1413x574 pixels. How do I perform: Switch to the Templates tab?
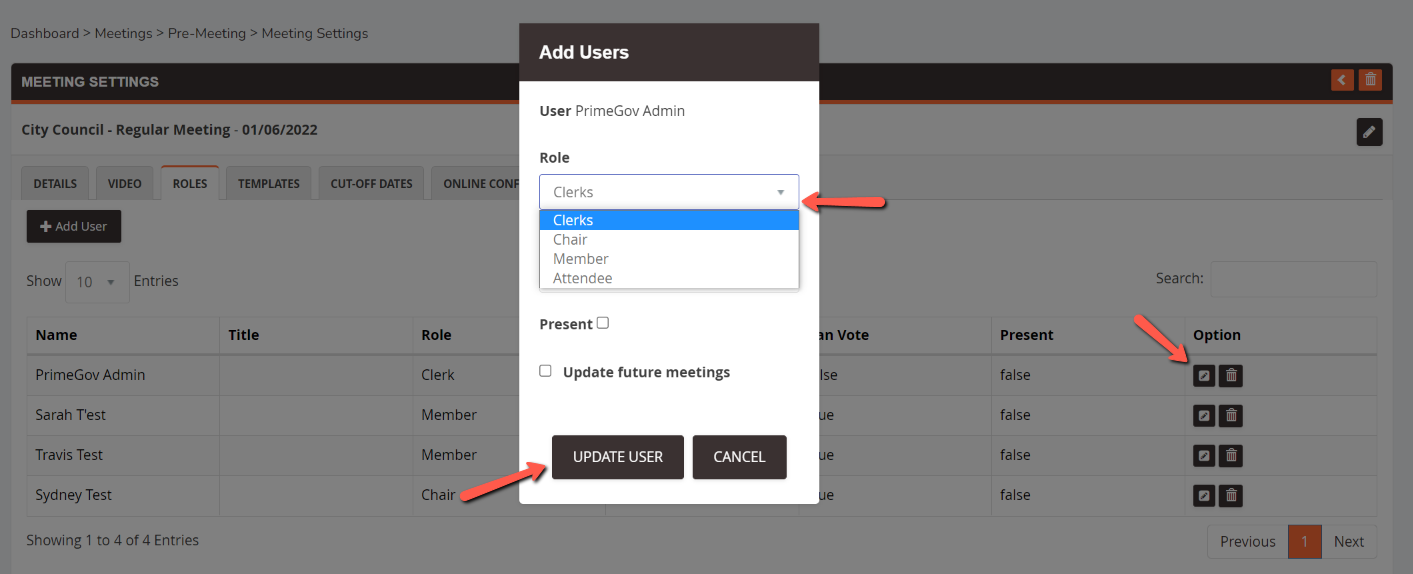[269, 183]
